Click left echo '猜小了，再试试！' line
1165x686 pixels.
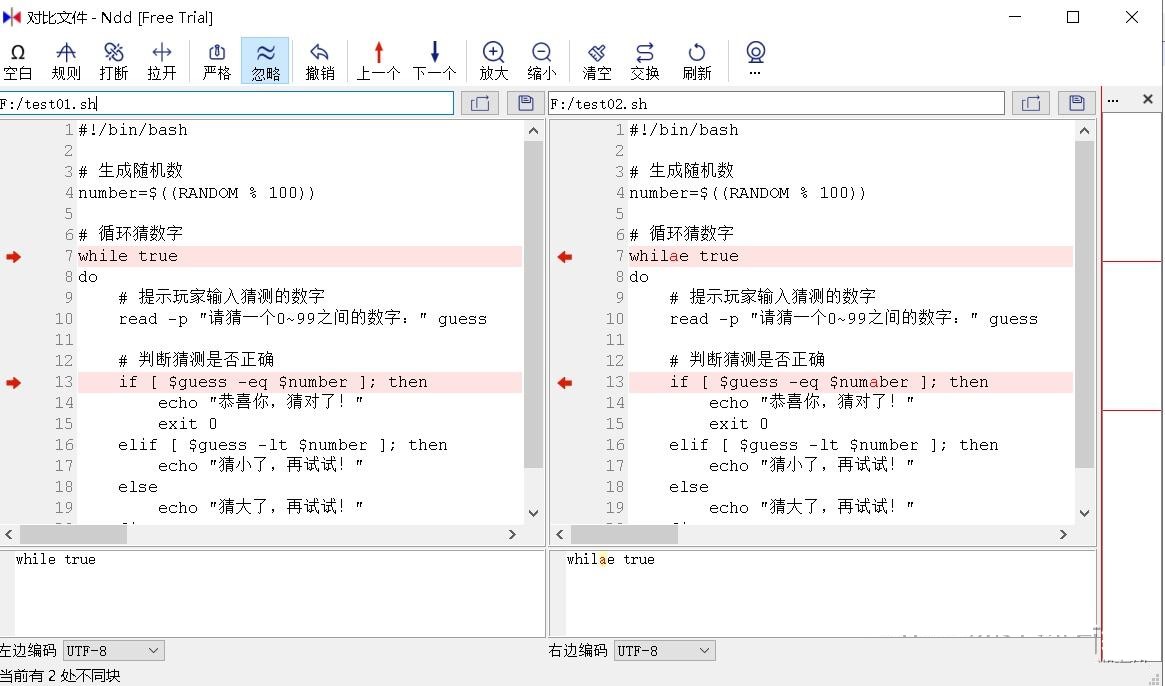[260, 466]
